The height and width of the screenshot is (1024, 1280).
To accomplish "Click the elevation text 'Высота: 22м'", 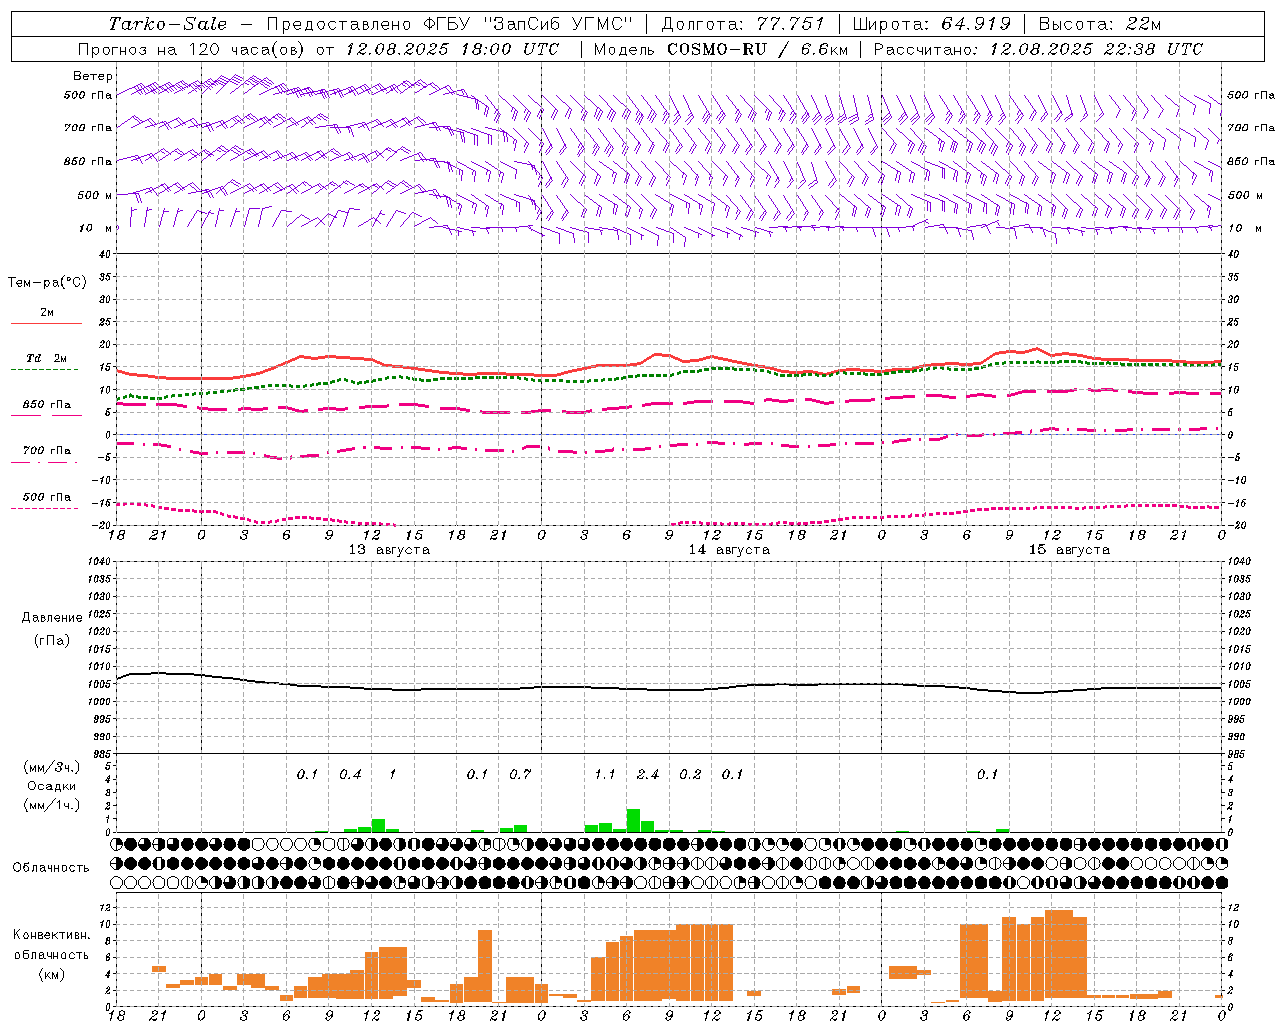I will 1100,24.
